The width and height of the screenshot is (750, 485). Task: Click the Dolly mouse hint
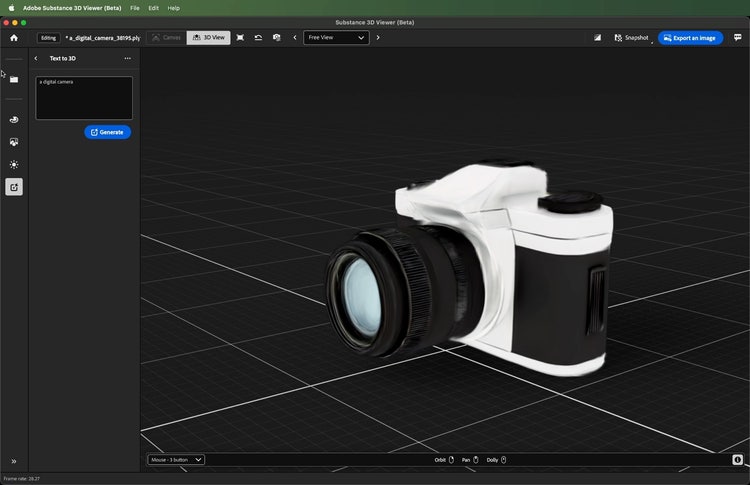click(496, 460)
